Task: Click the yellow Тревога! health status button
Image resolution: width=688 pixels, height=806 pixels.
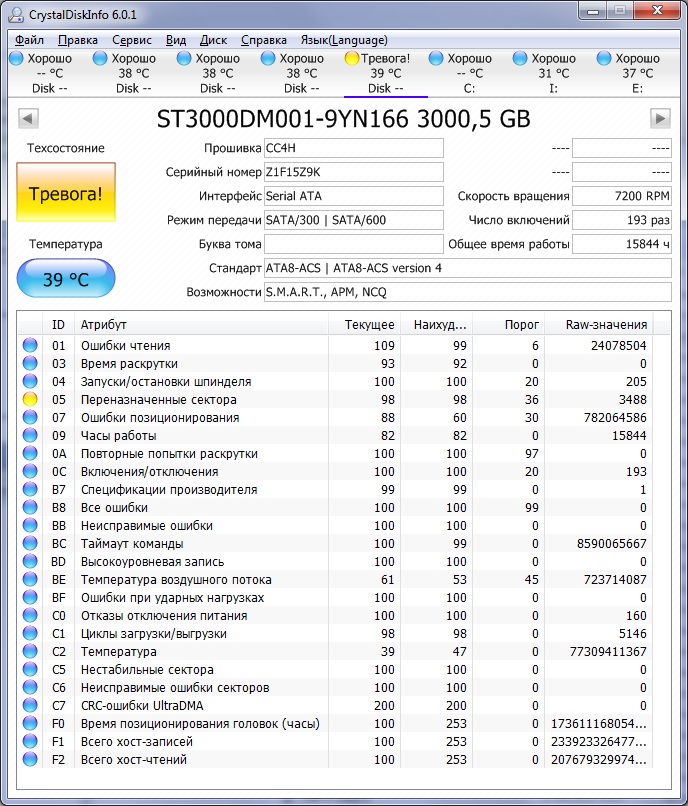Action: click(x=66, y=192)
